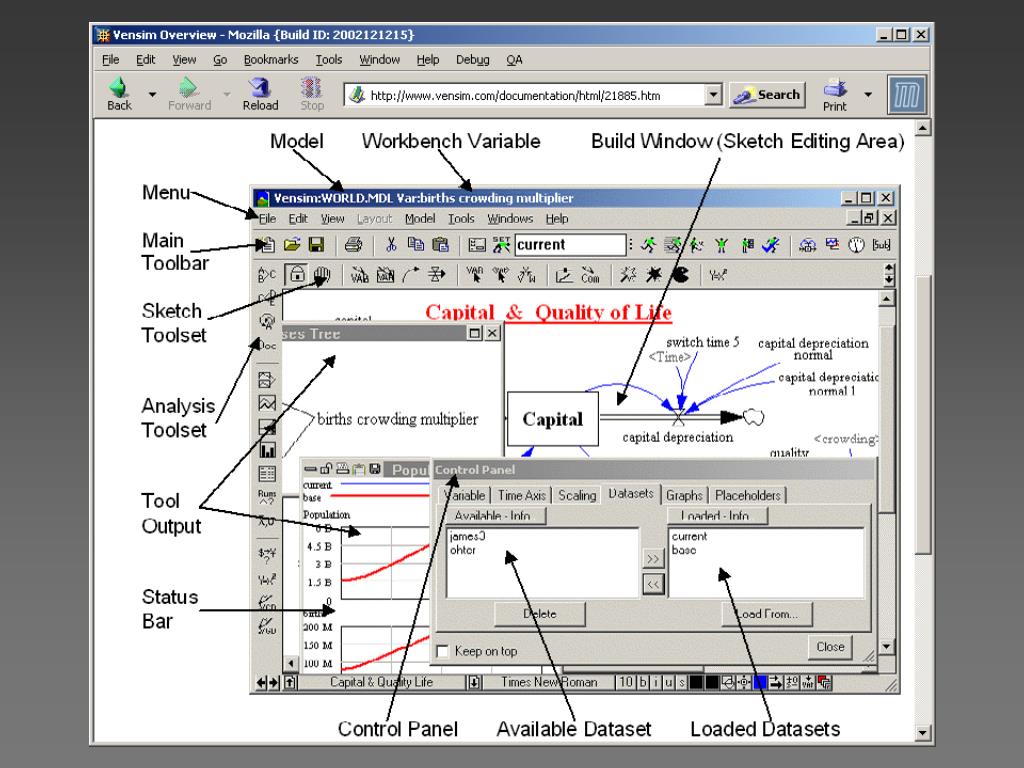
Task: Click the >> move dataset button
Action: 653,559
